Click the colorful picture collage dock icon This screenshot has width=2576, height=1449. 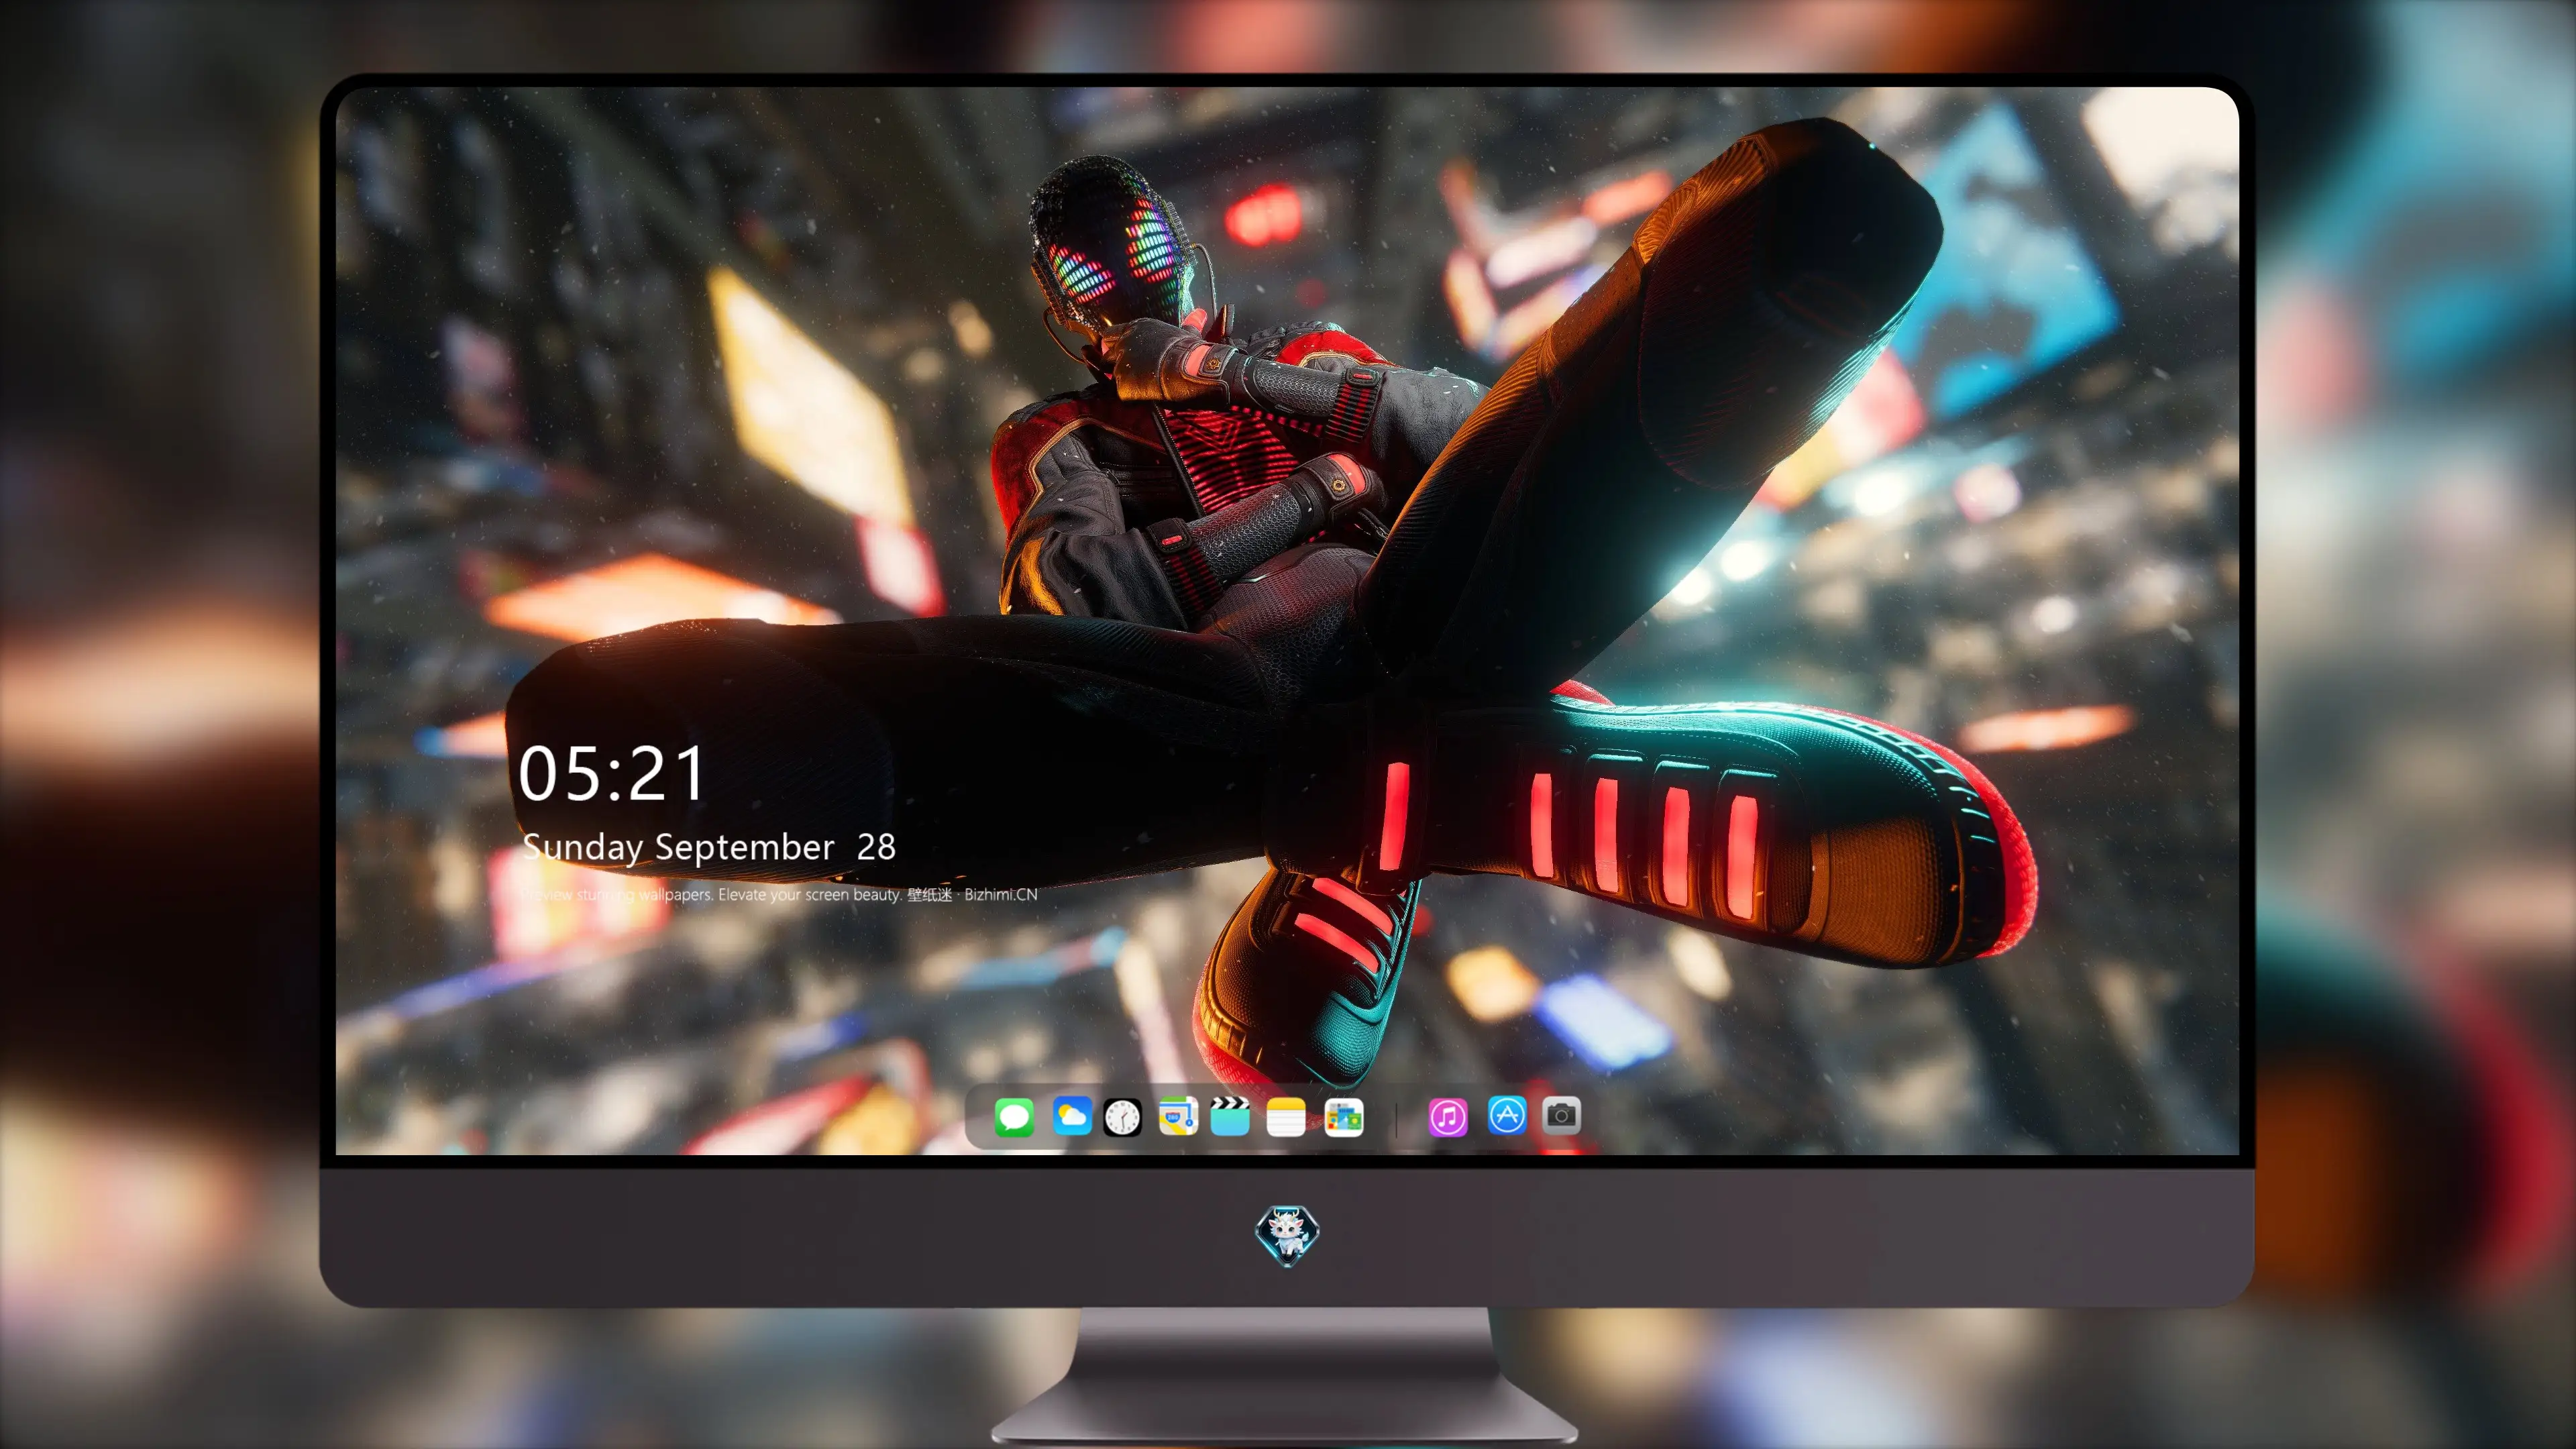(x=1343, y=1117)
